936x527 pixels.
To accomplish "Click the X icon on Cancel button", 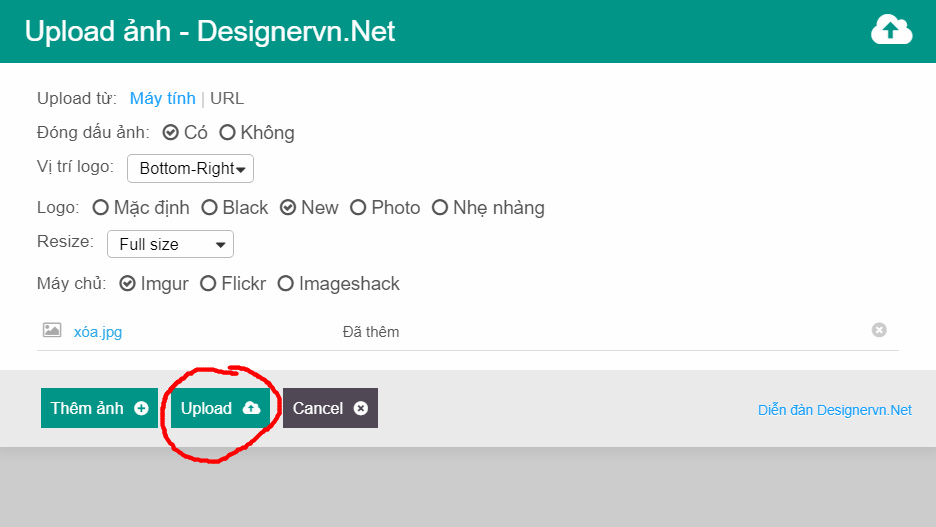I will [x=361, y=408].
